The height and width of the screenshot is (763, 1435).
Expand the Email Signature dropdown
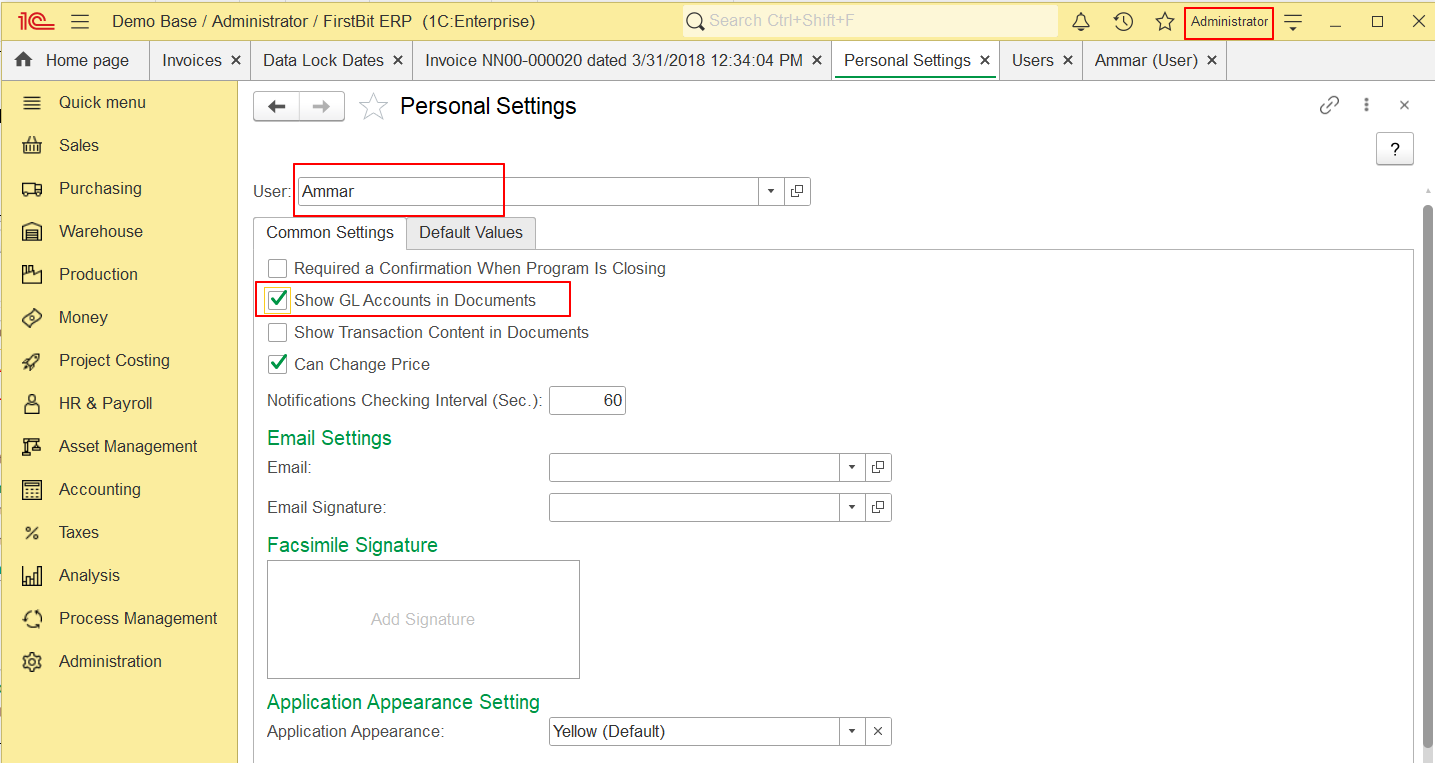pyautogui.click(x=852, y=507)
